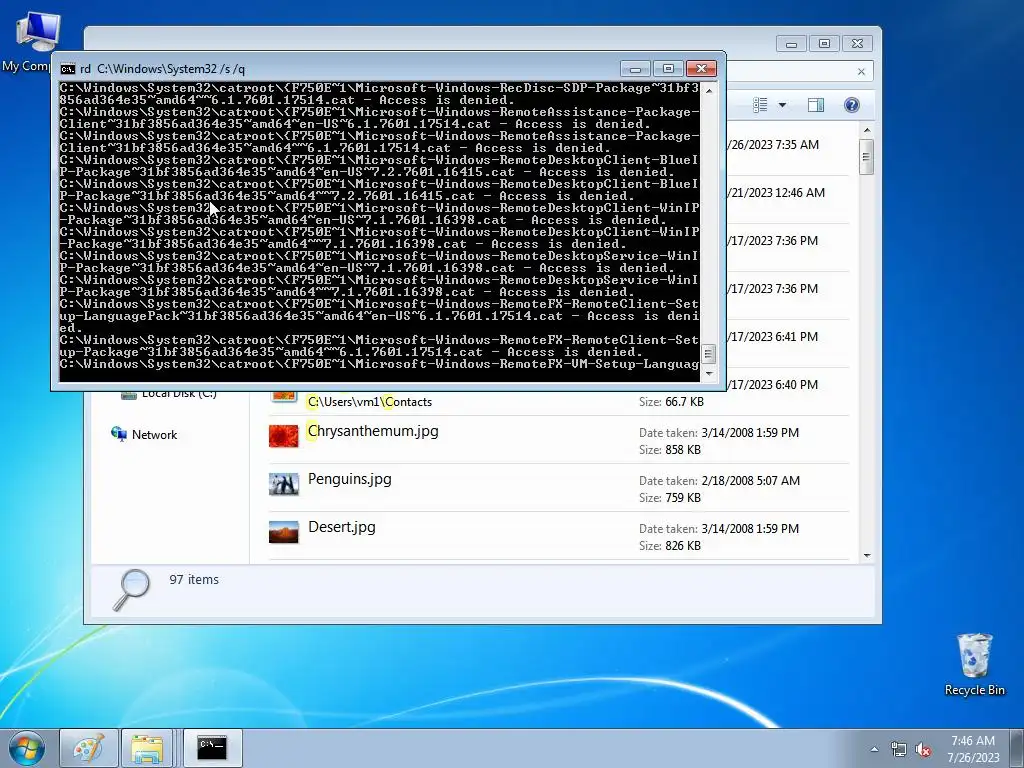
Task: Click the Network icon in navigation pane
Action: point(119,434)
